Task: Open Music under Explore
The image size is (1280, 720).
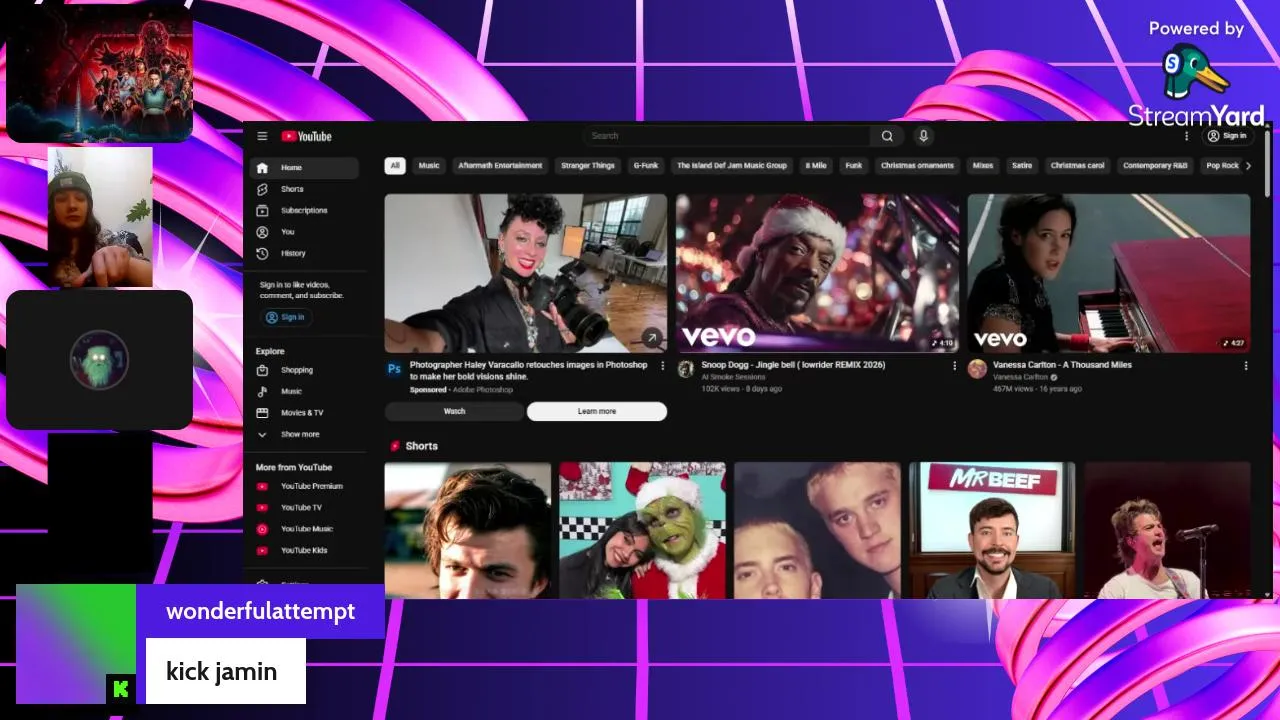Action: click(304, 391)
